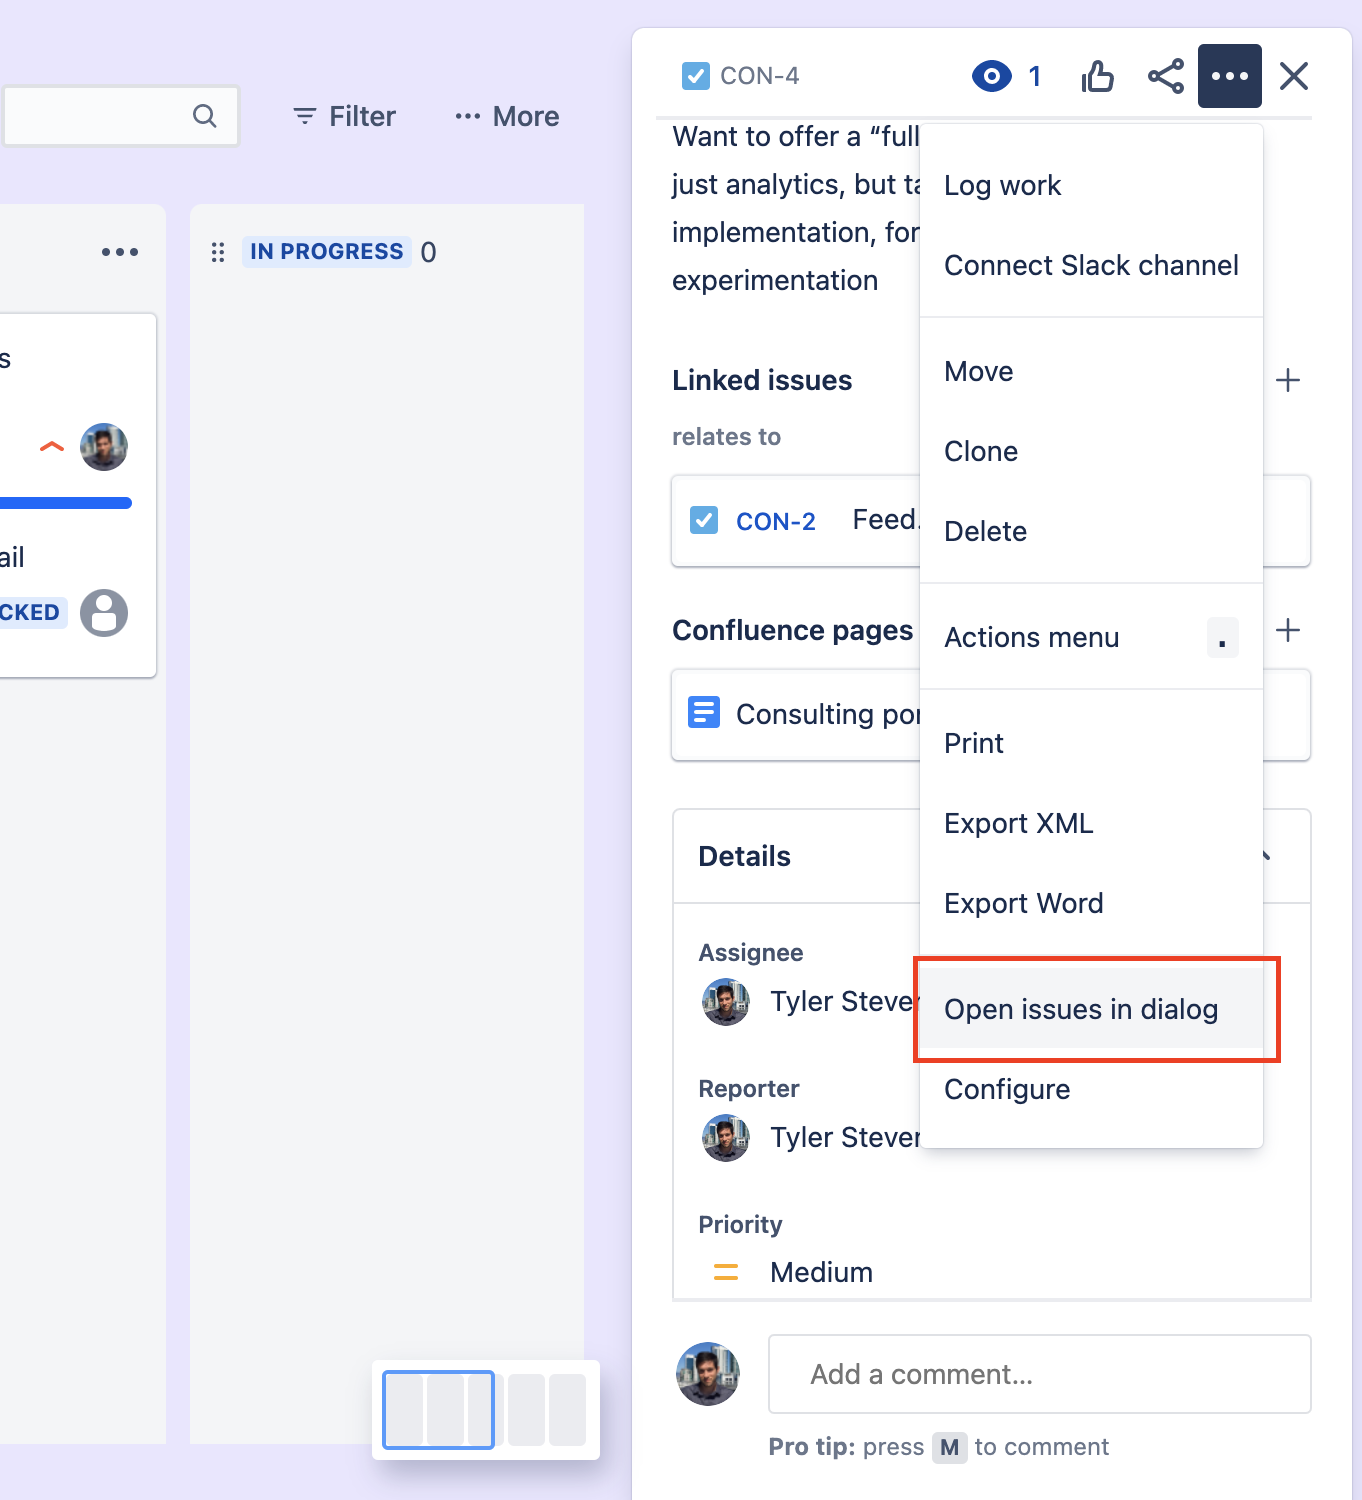Image resolution: width=1362 pixels, height=1500 pixels.
Task: Open the More options on the board
Action: point(506,116)
